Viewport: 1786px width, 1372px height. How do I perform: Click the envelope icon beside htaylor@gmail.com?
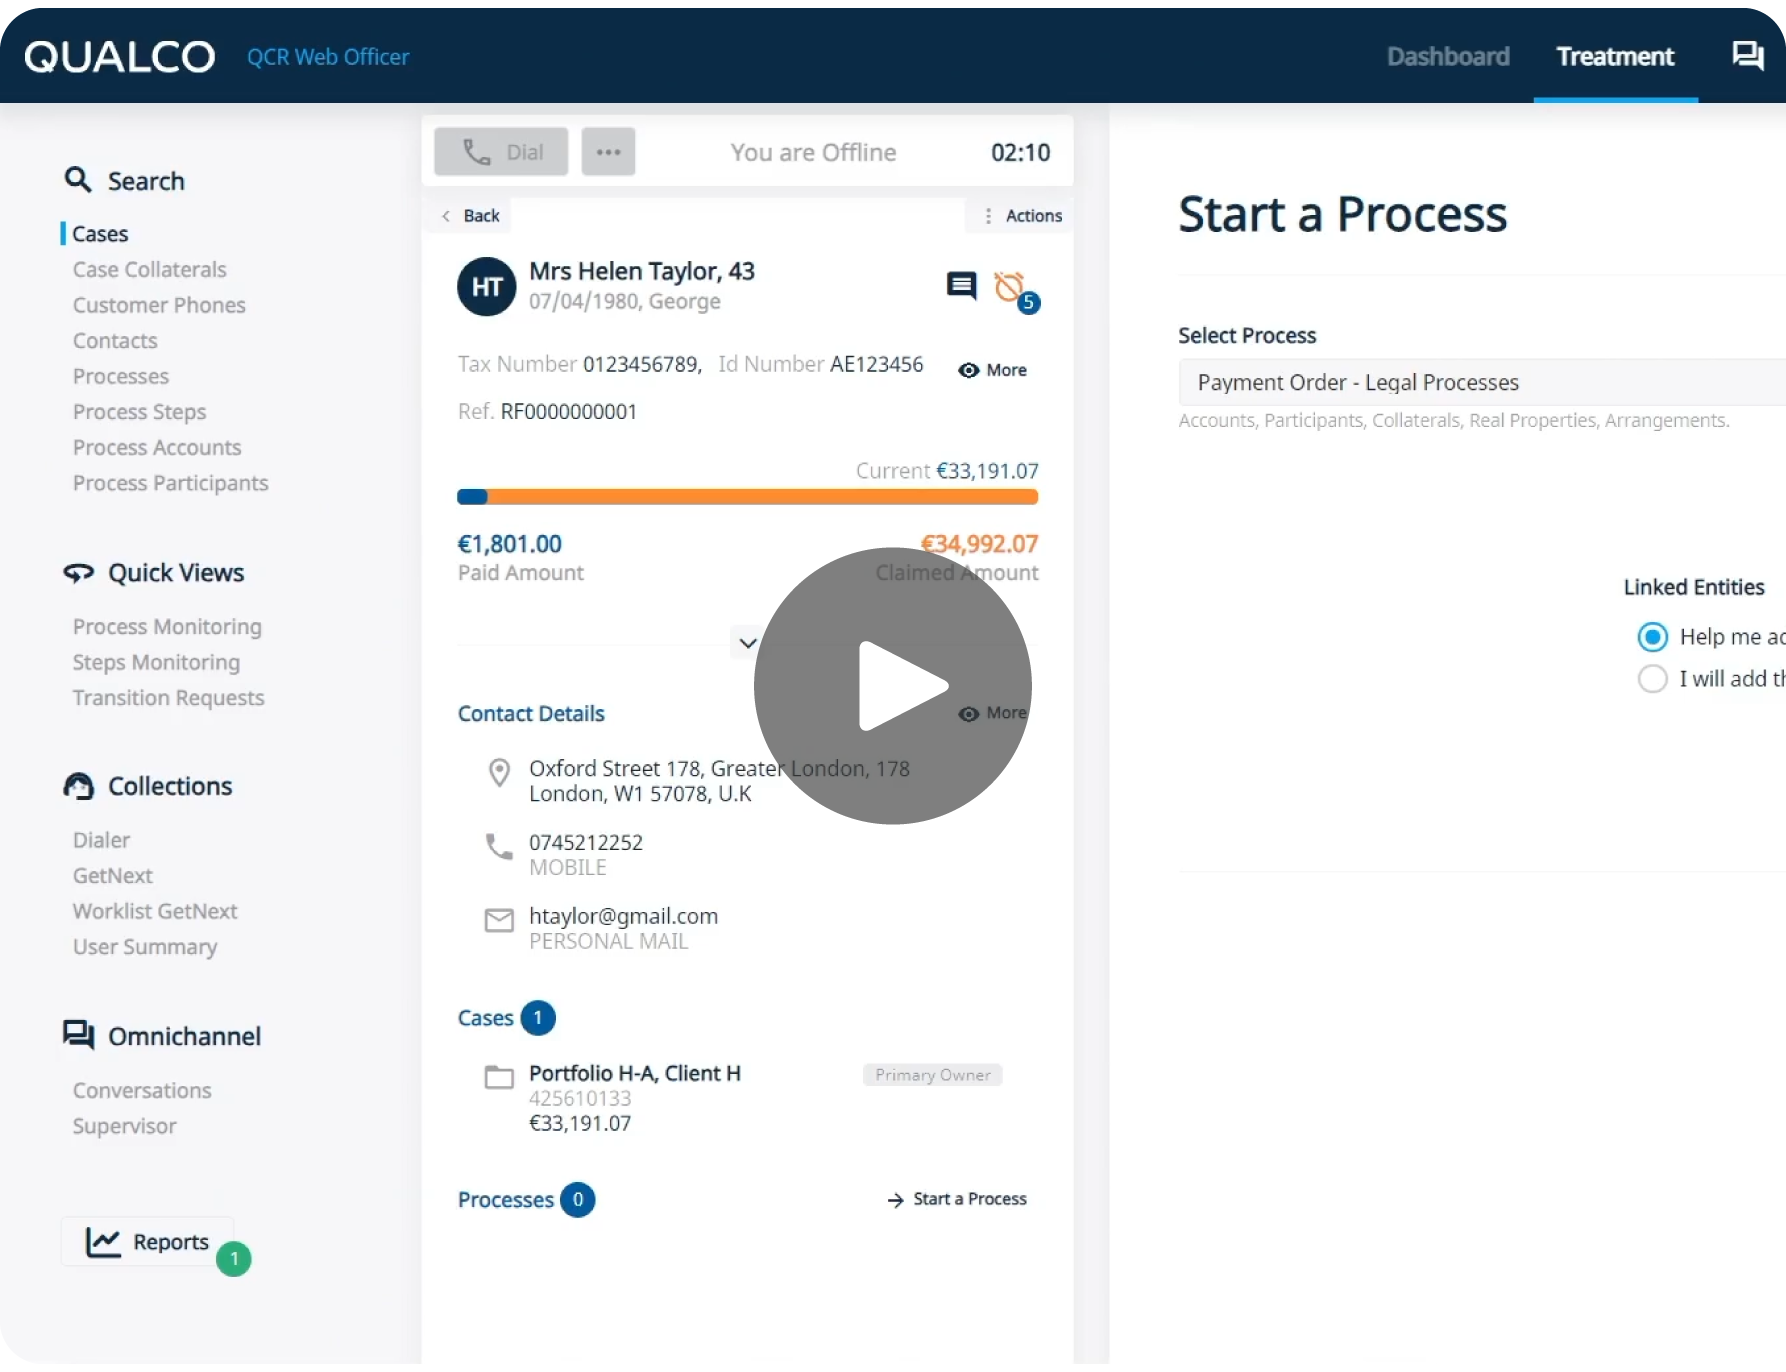tap(498, 921)
